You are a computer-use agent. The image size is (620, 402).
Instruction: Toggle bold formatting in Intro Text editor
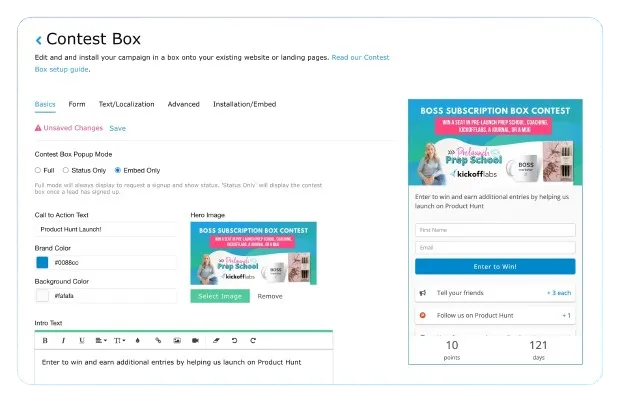coord(45,340)
